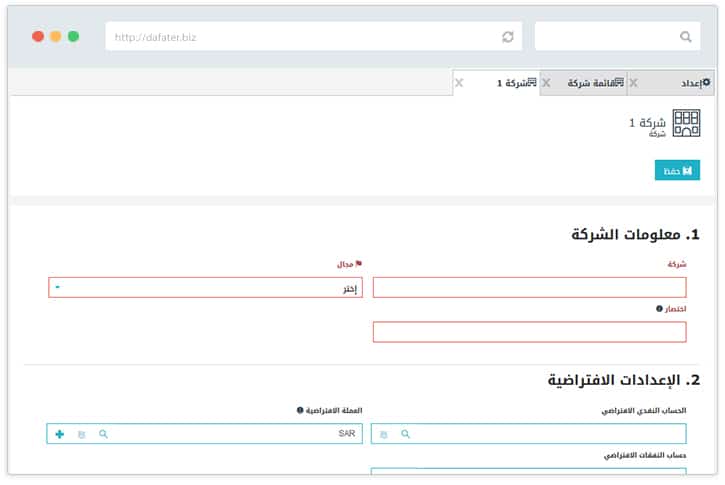Close the قائمة شركة tab

546,83
